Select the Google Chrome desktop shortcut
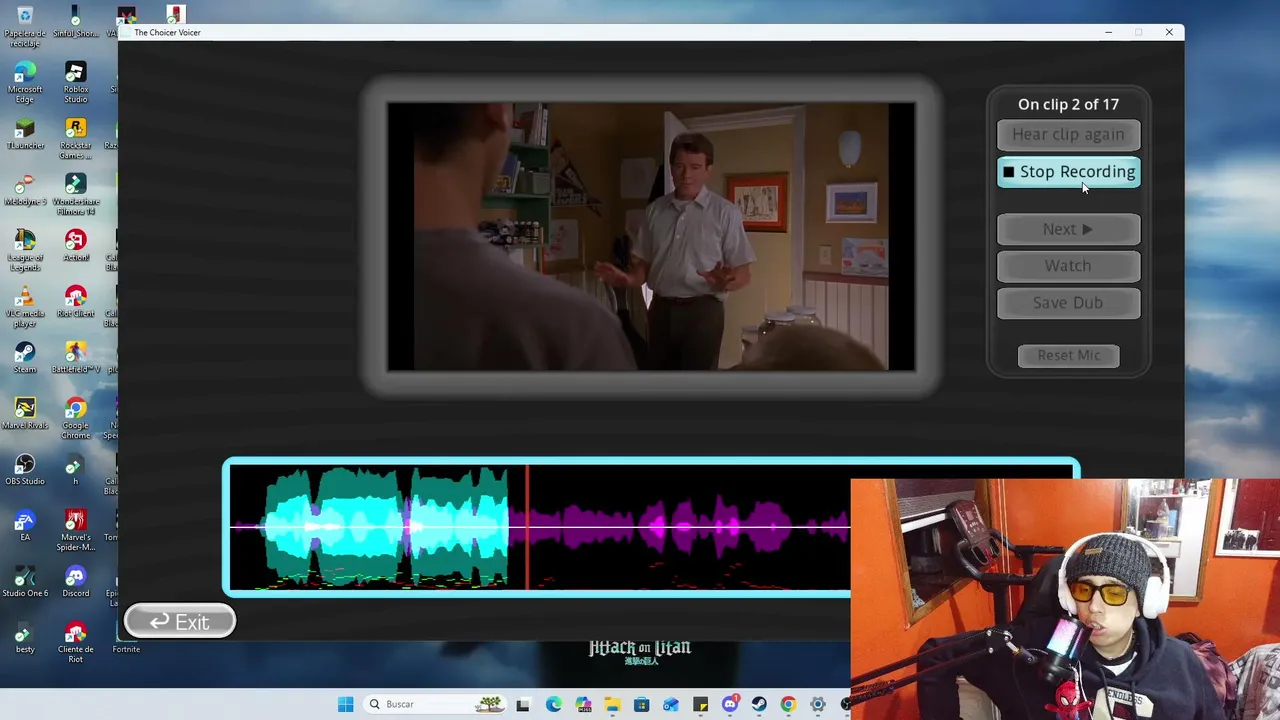Viewport: 1280px width, 720px height. 75,419
